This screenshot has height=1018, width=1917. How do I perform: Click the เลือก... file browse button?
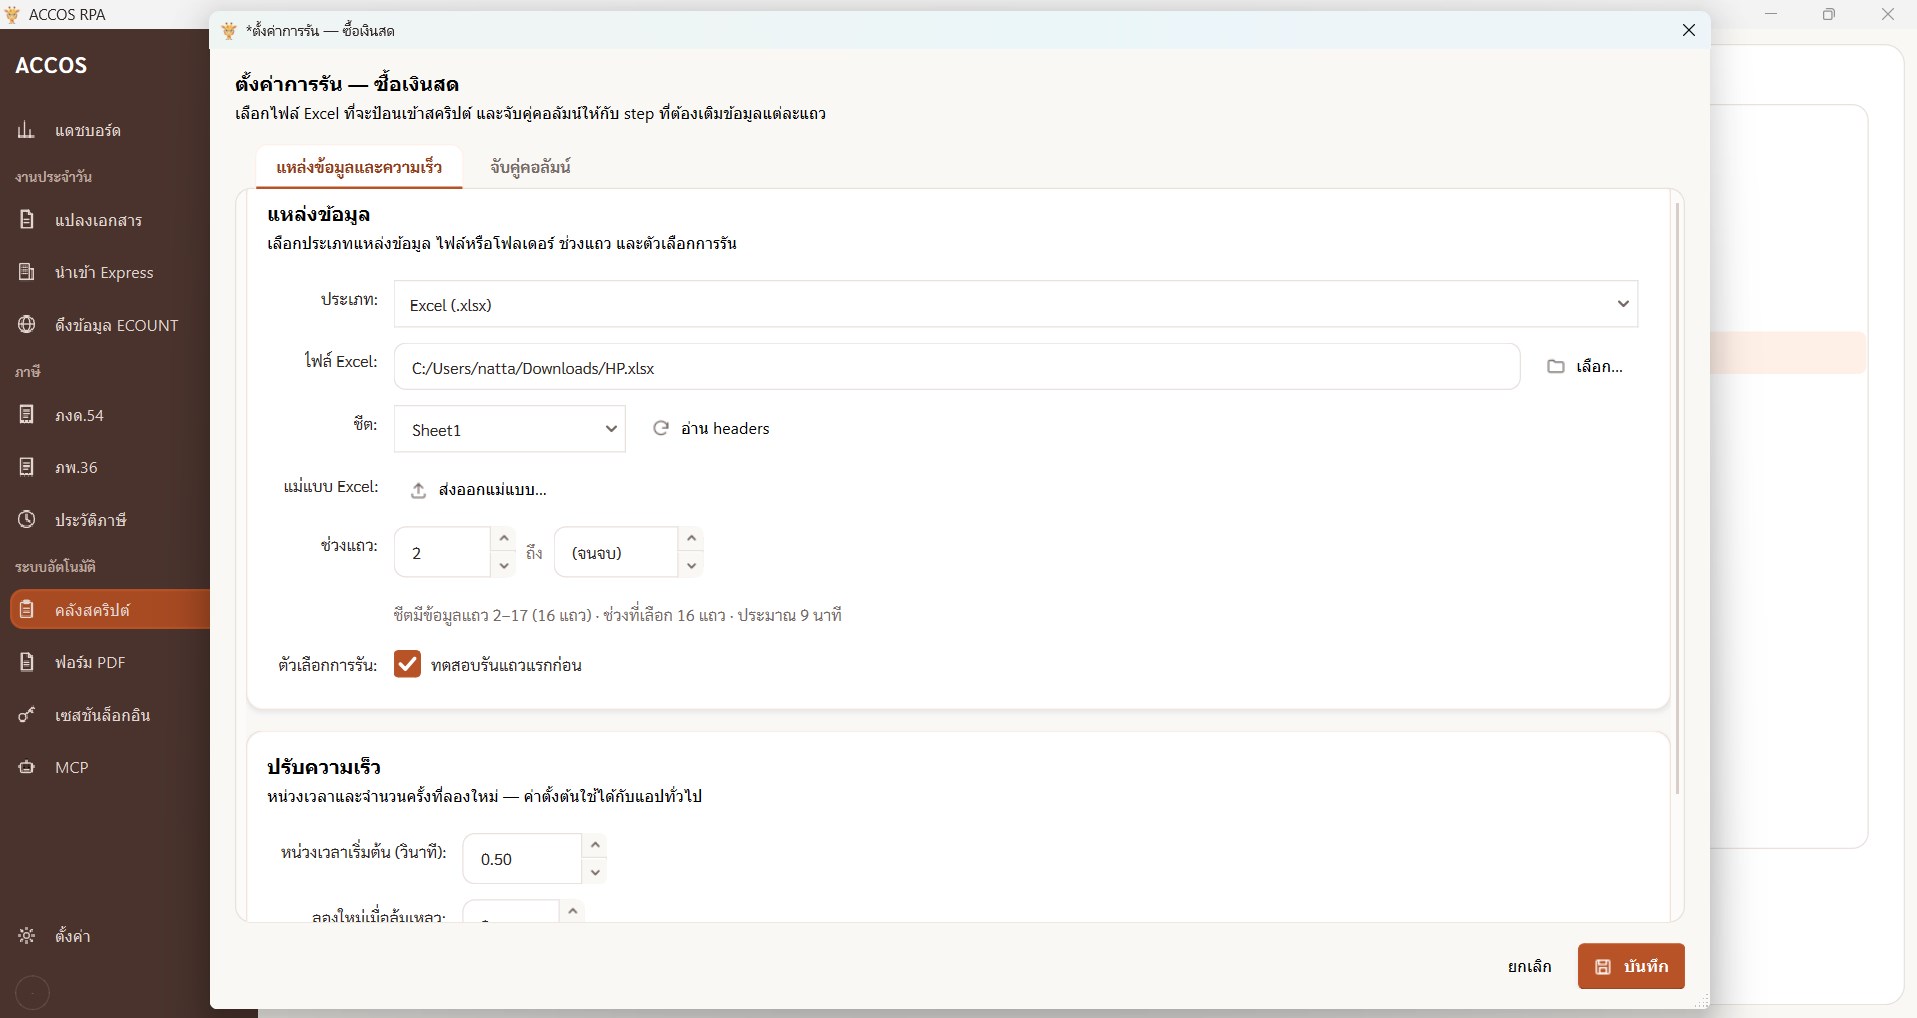point(1585,367)
